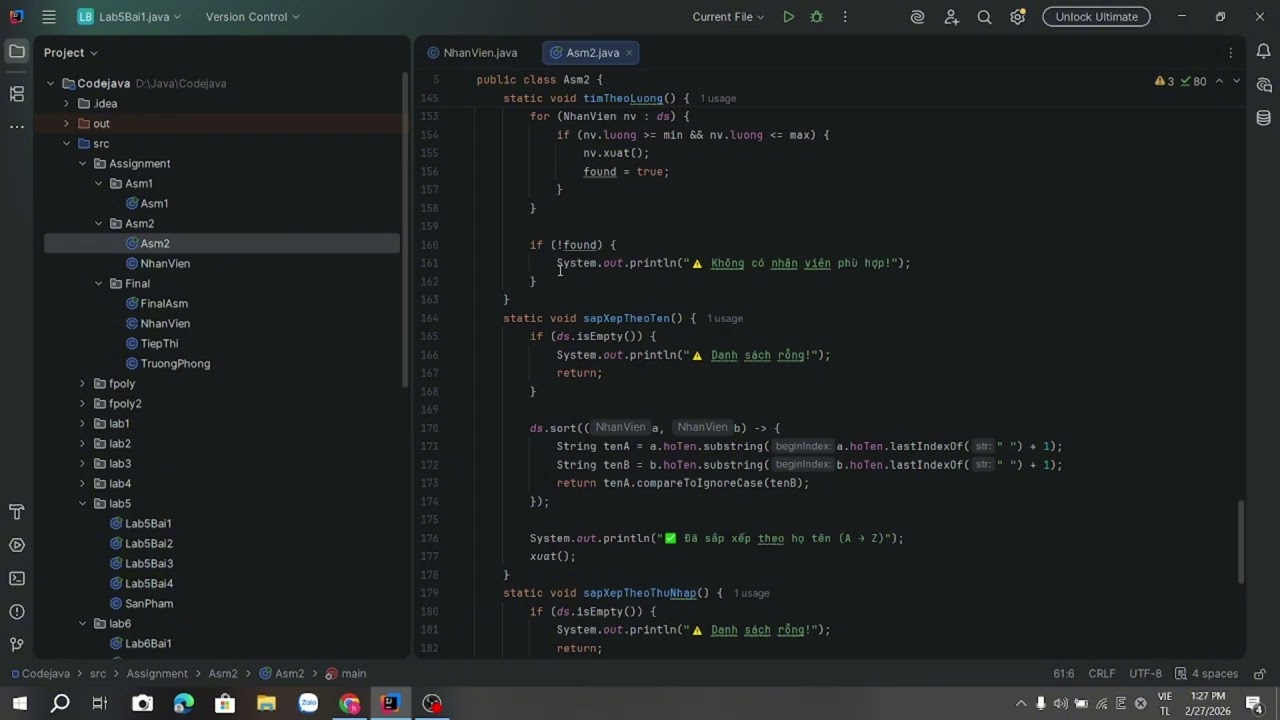Collapse the Assignment package
Screen dimensions: 1280x720
pos(83,164)
